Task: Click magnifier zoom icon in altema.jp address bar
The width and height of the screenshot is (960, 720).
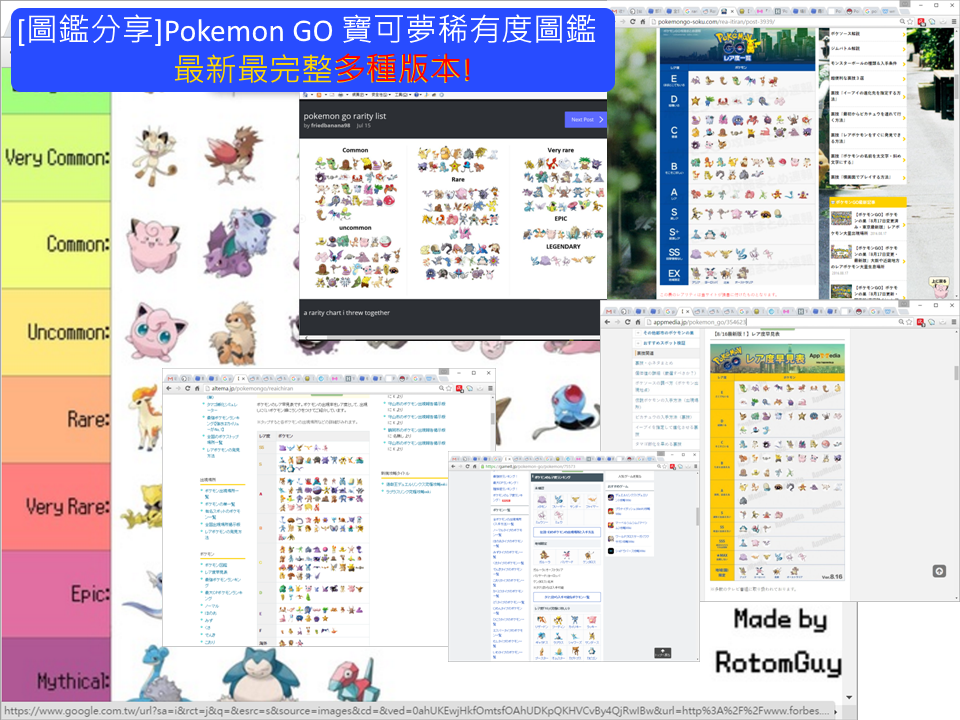Action: (441, 388)
